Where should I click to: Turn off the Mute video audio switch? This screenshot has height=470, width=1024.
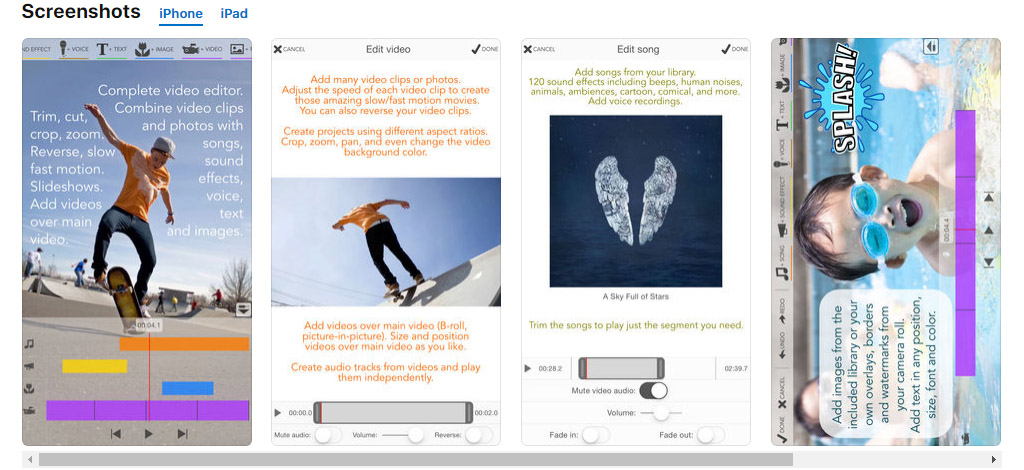pos(653,391)
